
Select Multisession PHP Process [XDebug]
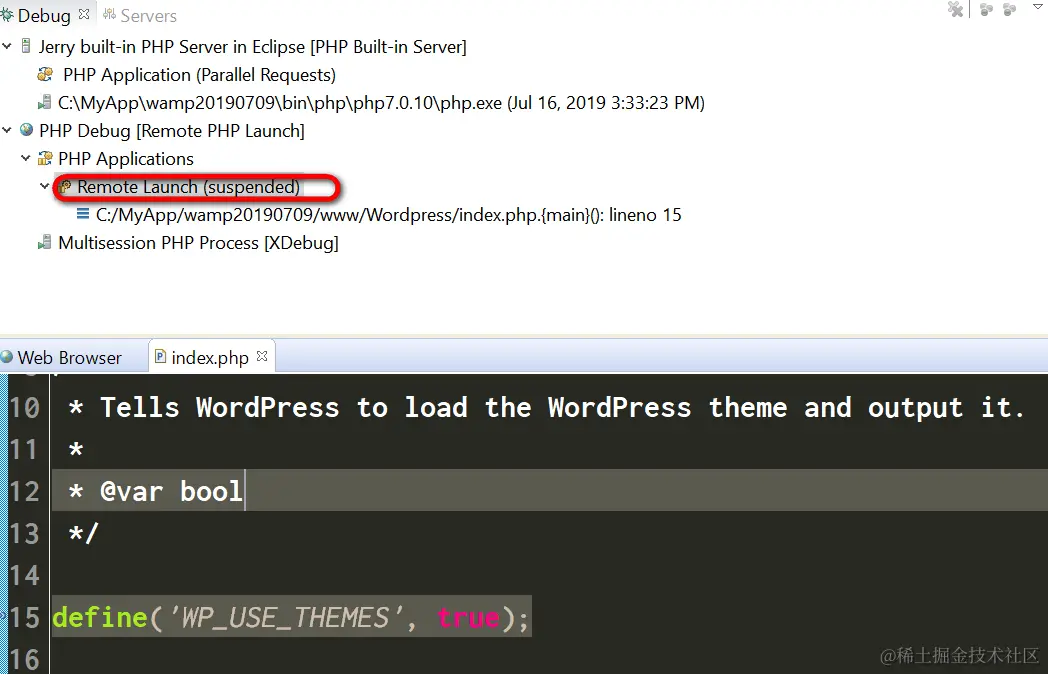[199, 243]
